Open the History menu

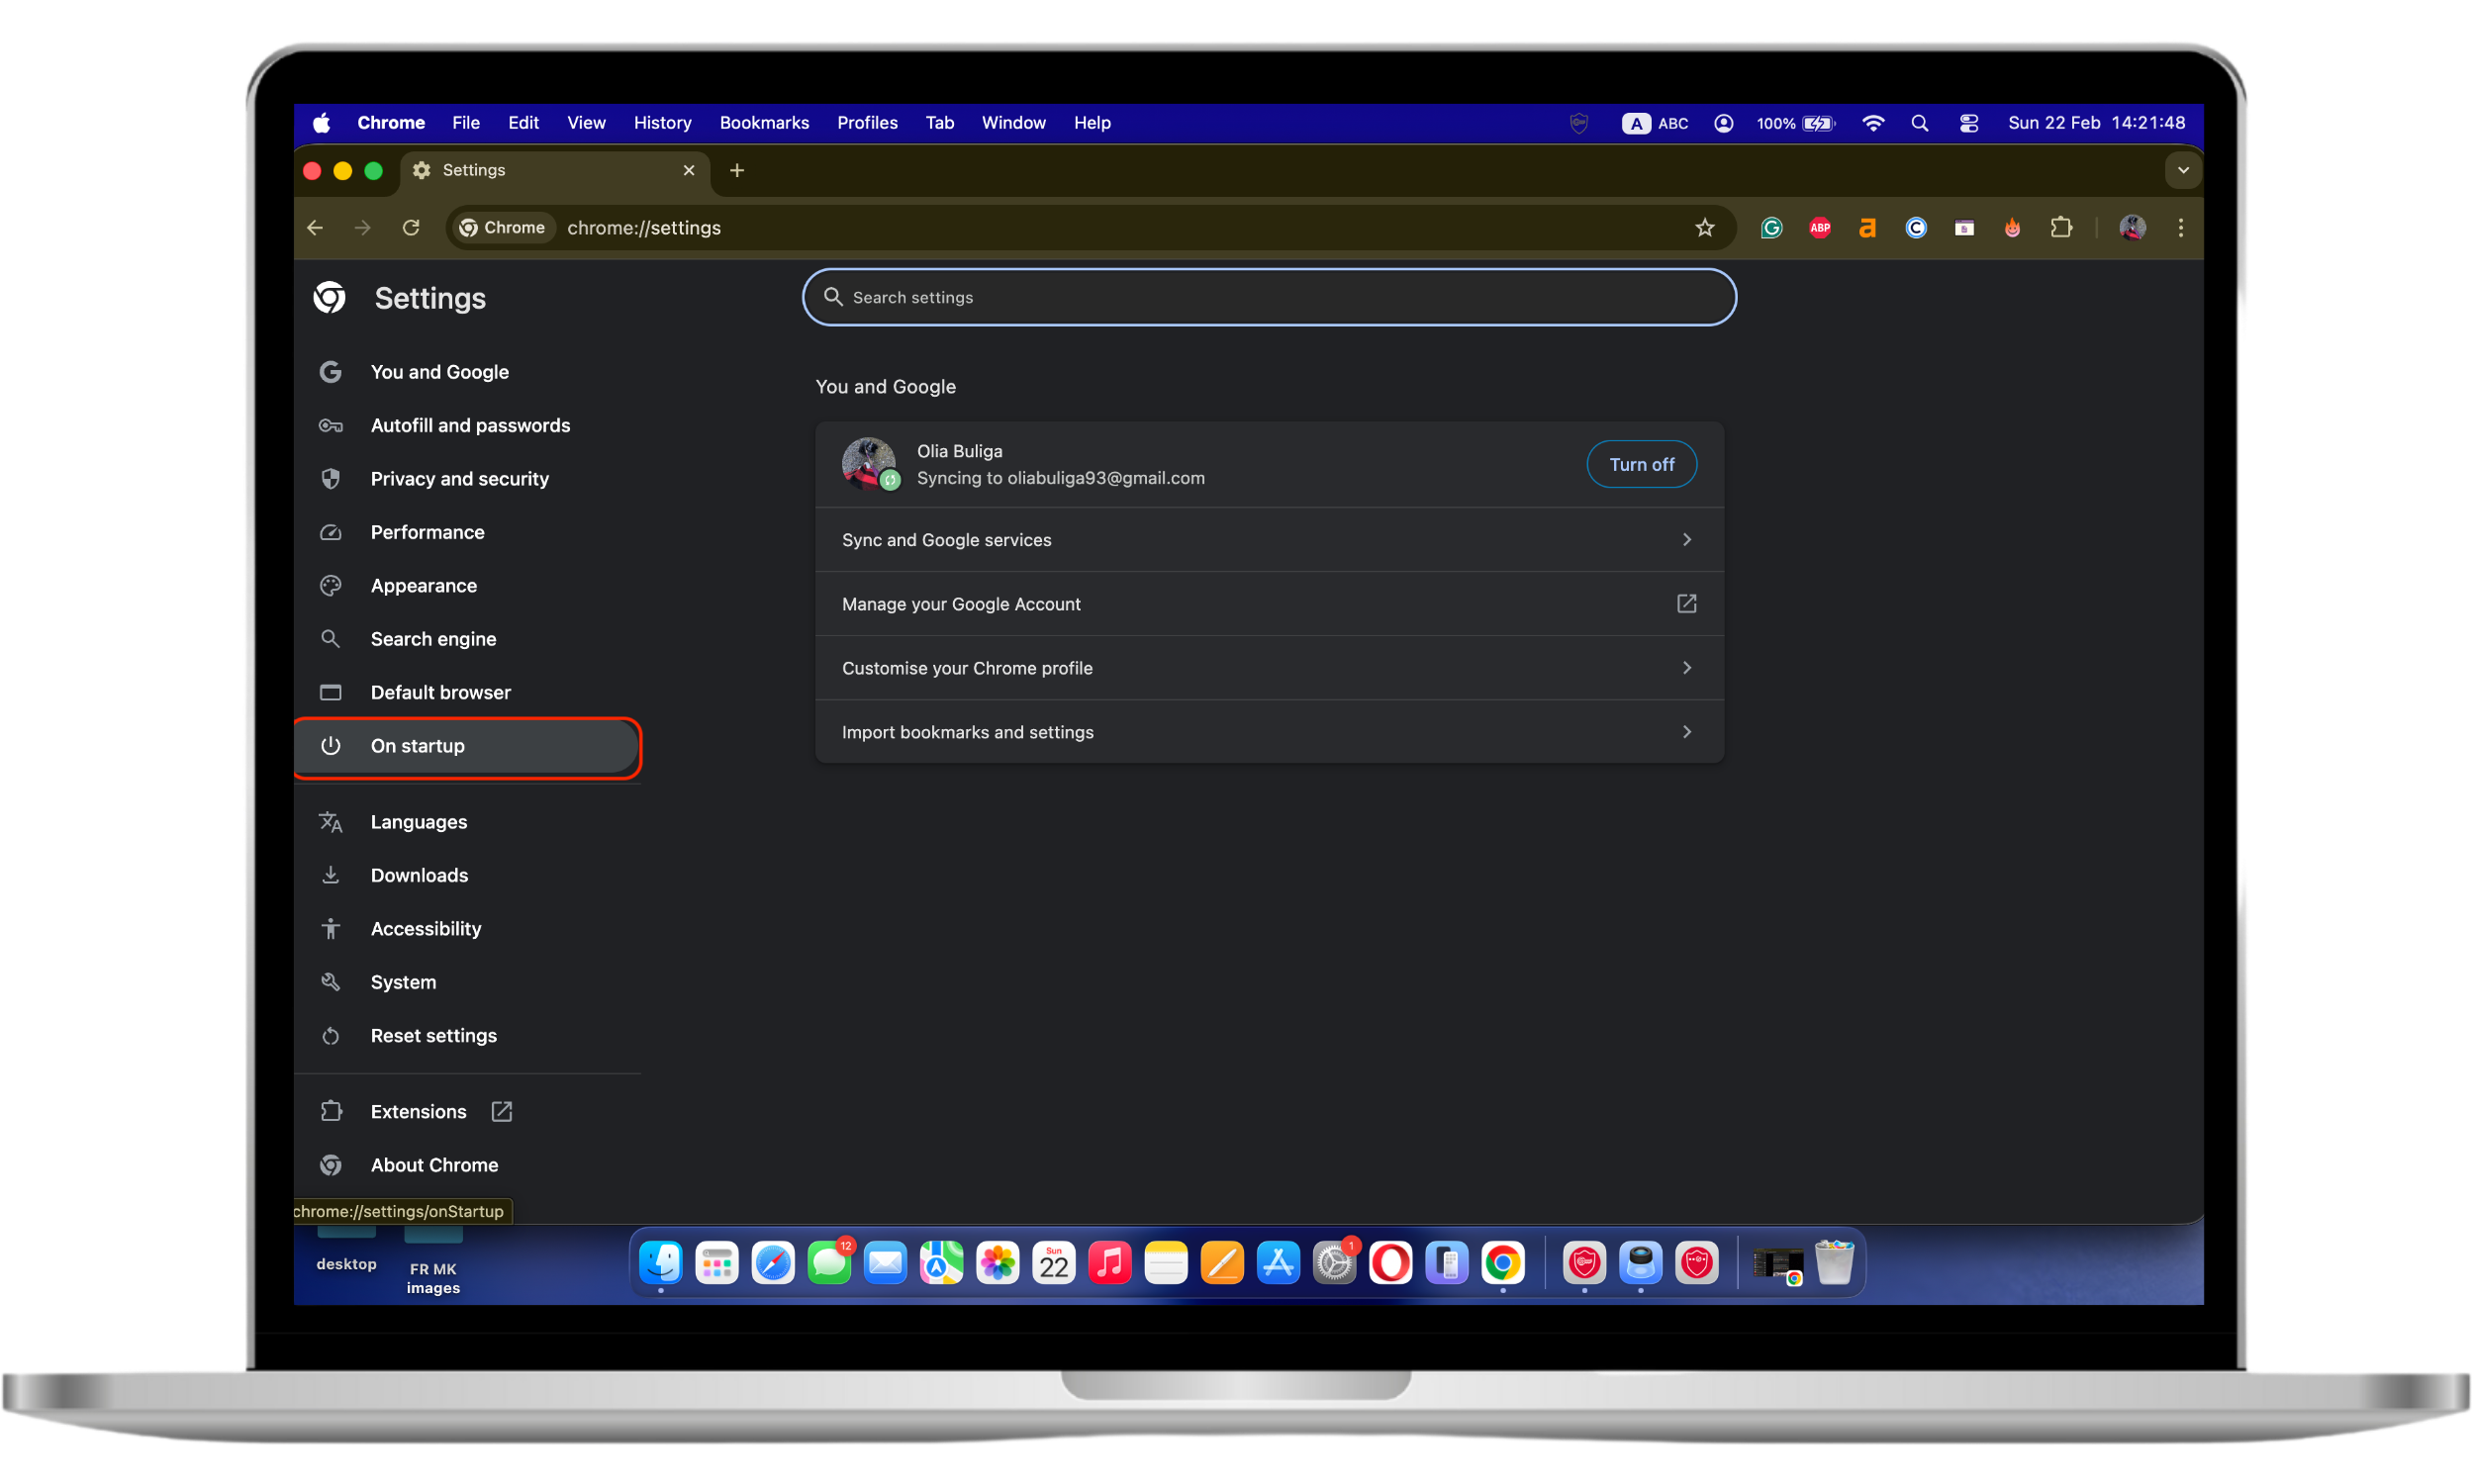661,122
